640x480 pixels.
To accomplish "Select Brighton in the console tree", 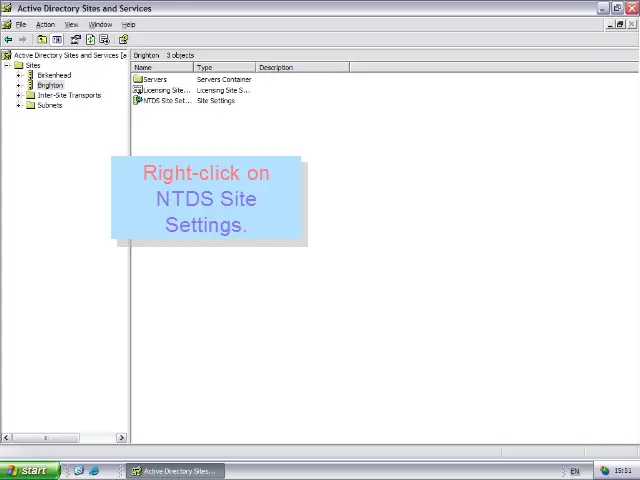I will [50, 85].
